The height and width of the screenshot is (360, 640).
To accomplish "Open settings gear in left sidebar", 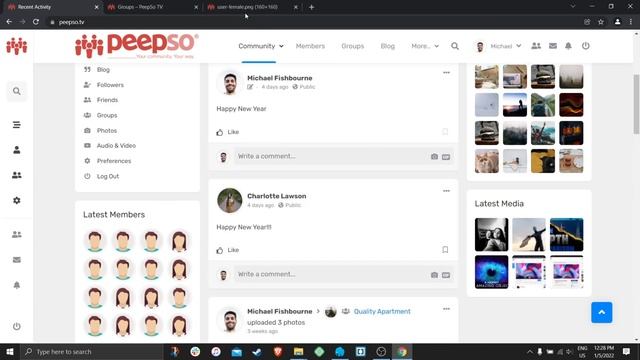I will pos(16,200).
